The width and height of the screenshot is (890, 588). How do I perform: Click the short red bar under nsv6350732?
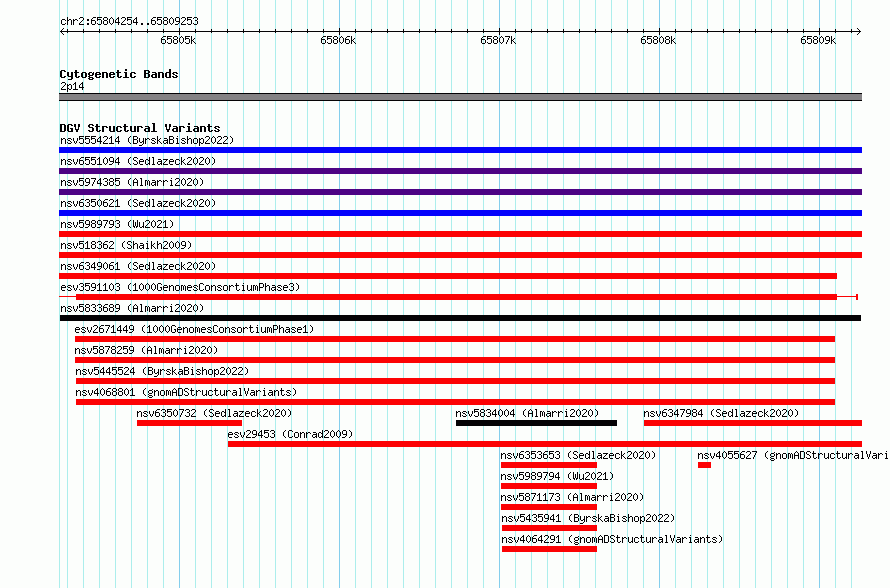[x=190, y=423]
